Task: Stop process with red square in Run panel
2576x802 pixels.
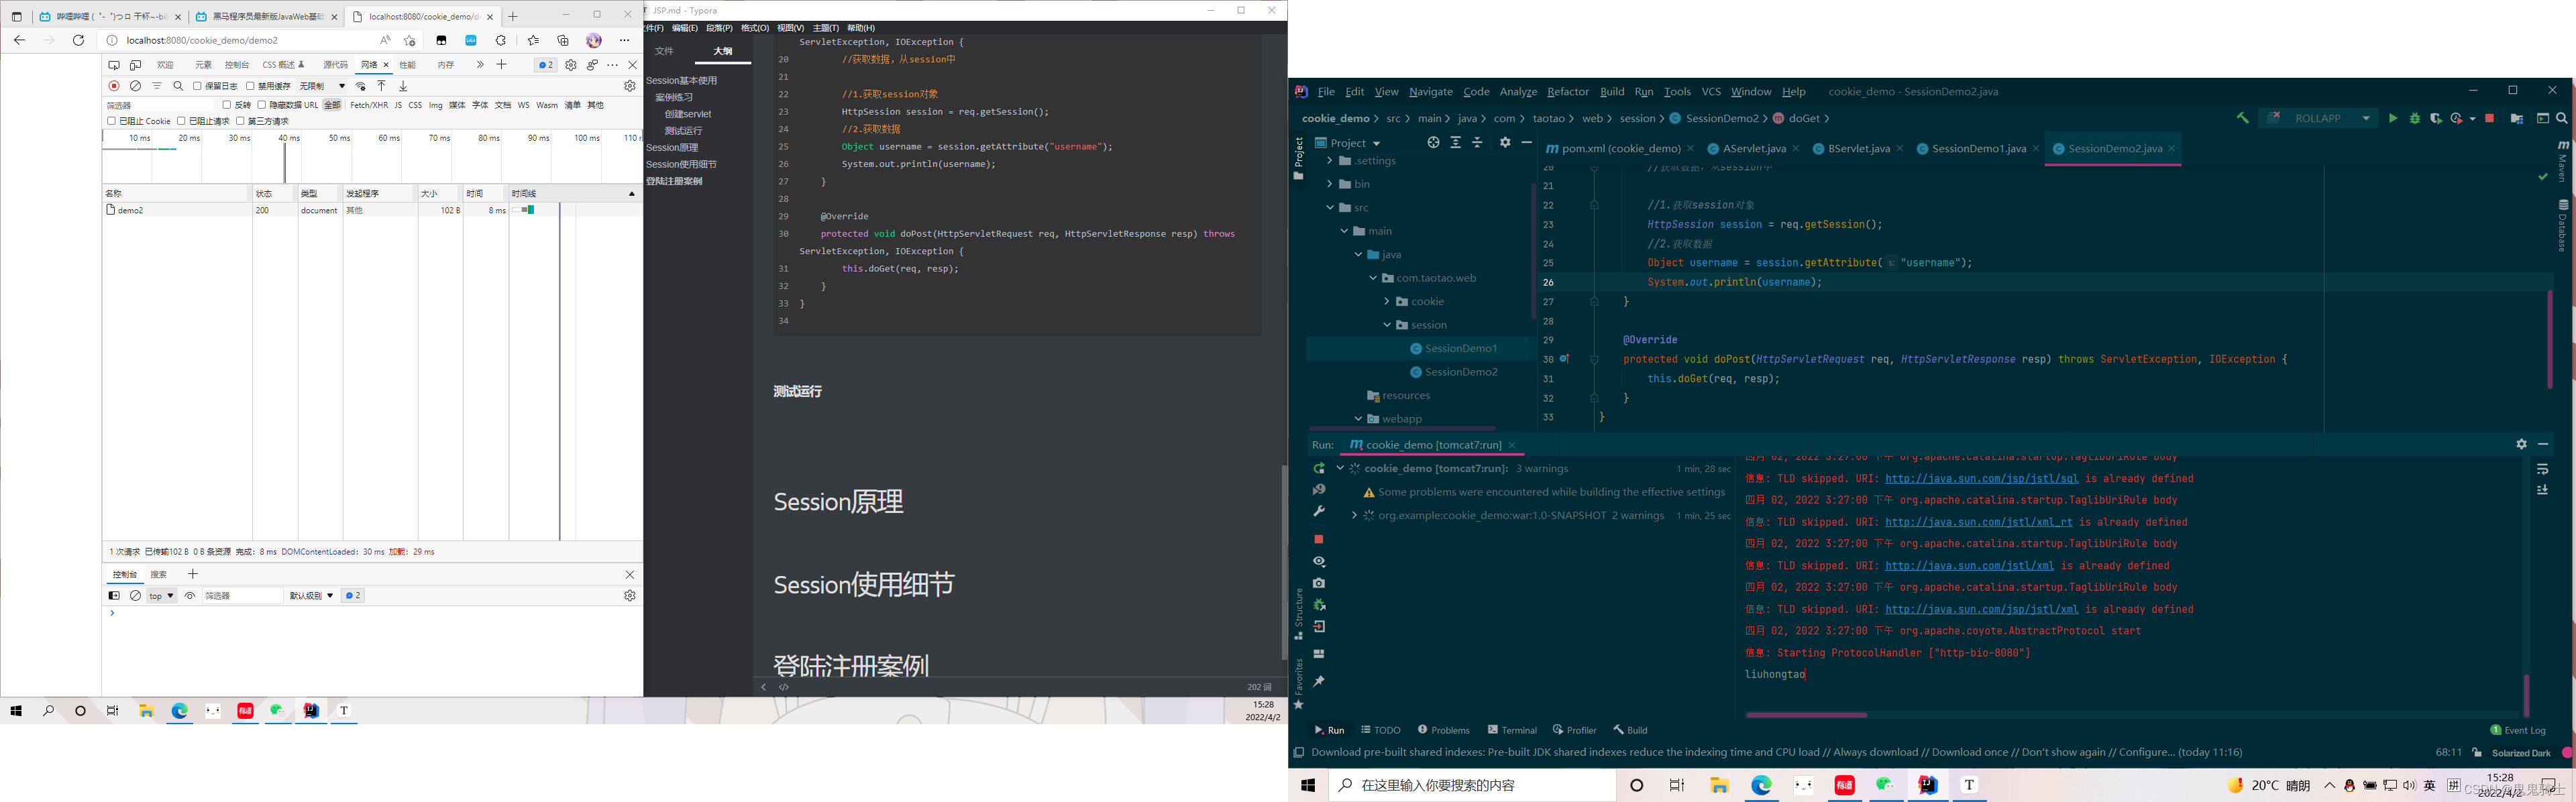Action: tap(1319, 539)
